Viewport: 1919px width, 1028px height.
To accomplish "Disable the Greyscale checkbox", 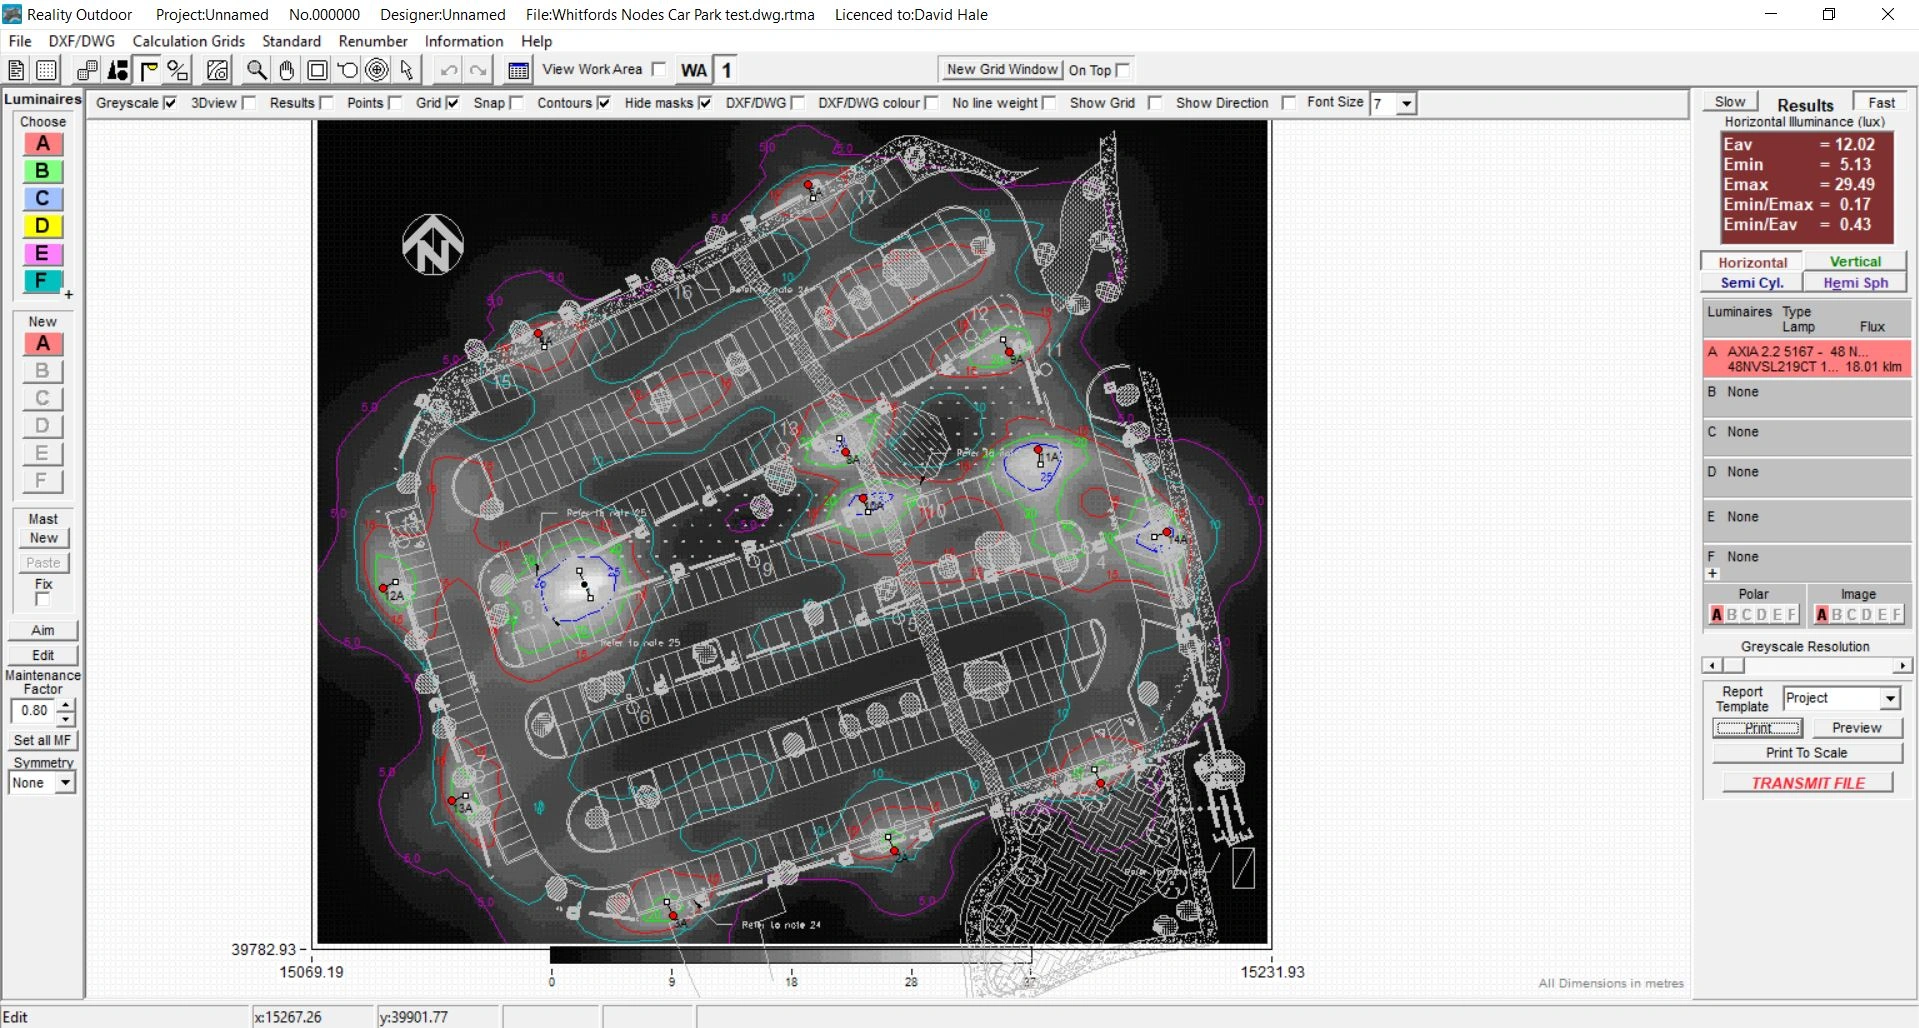I will click(170, 103).
